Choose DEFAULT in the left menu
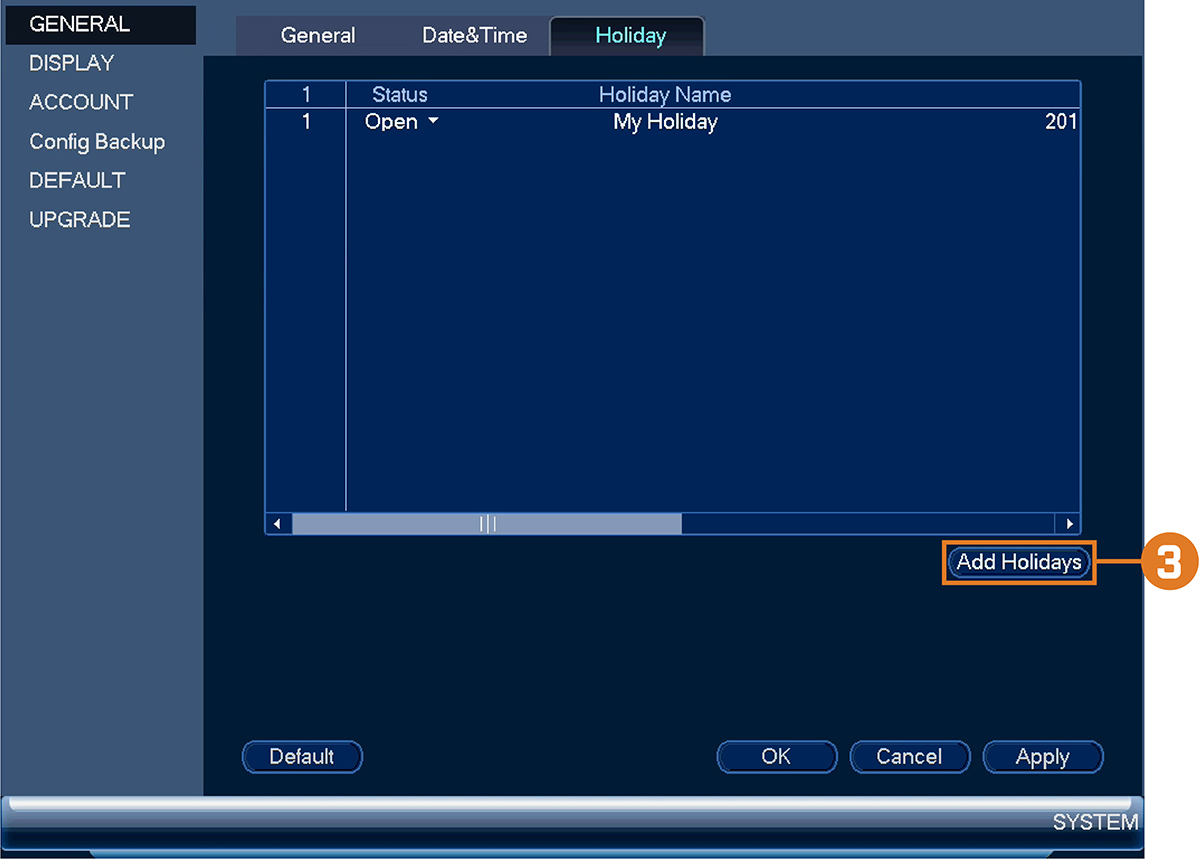Image resolution: width=1200 pixels, height=859 pixels. (x=77, y=180)
